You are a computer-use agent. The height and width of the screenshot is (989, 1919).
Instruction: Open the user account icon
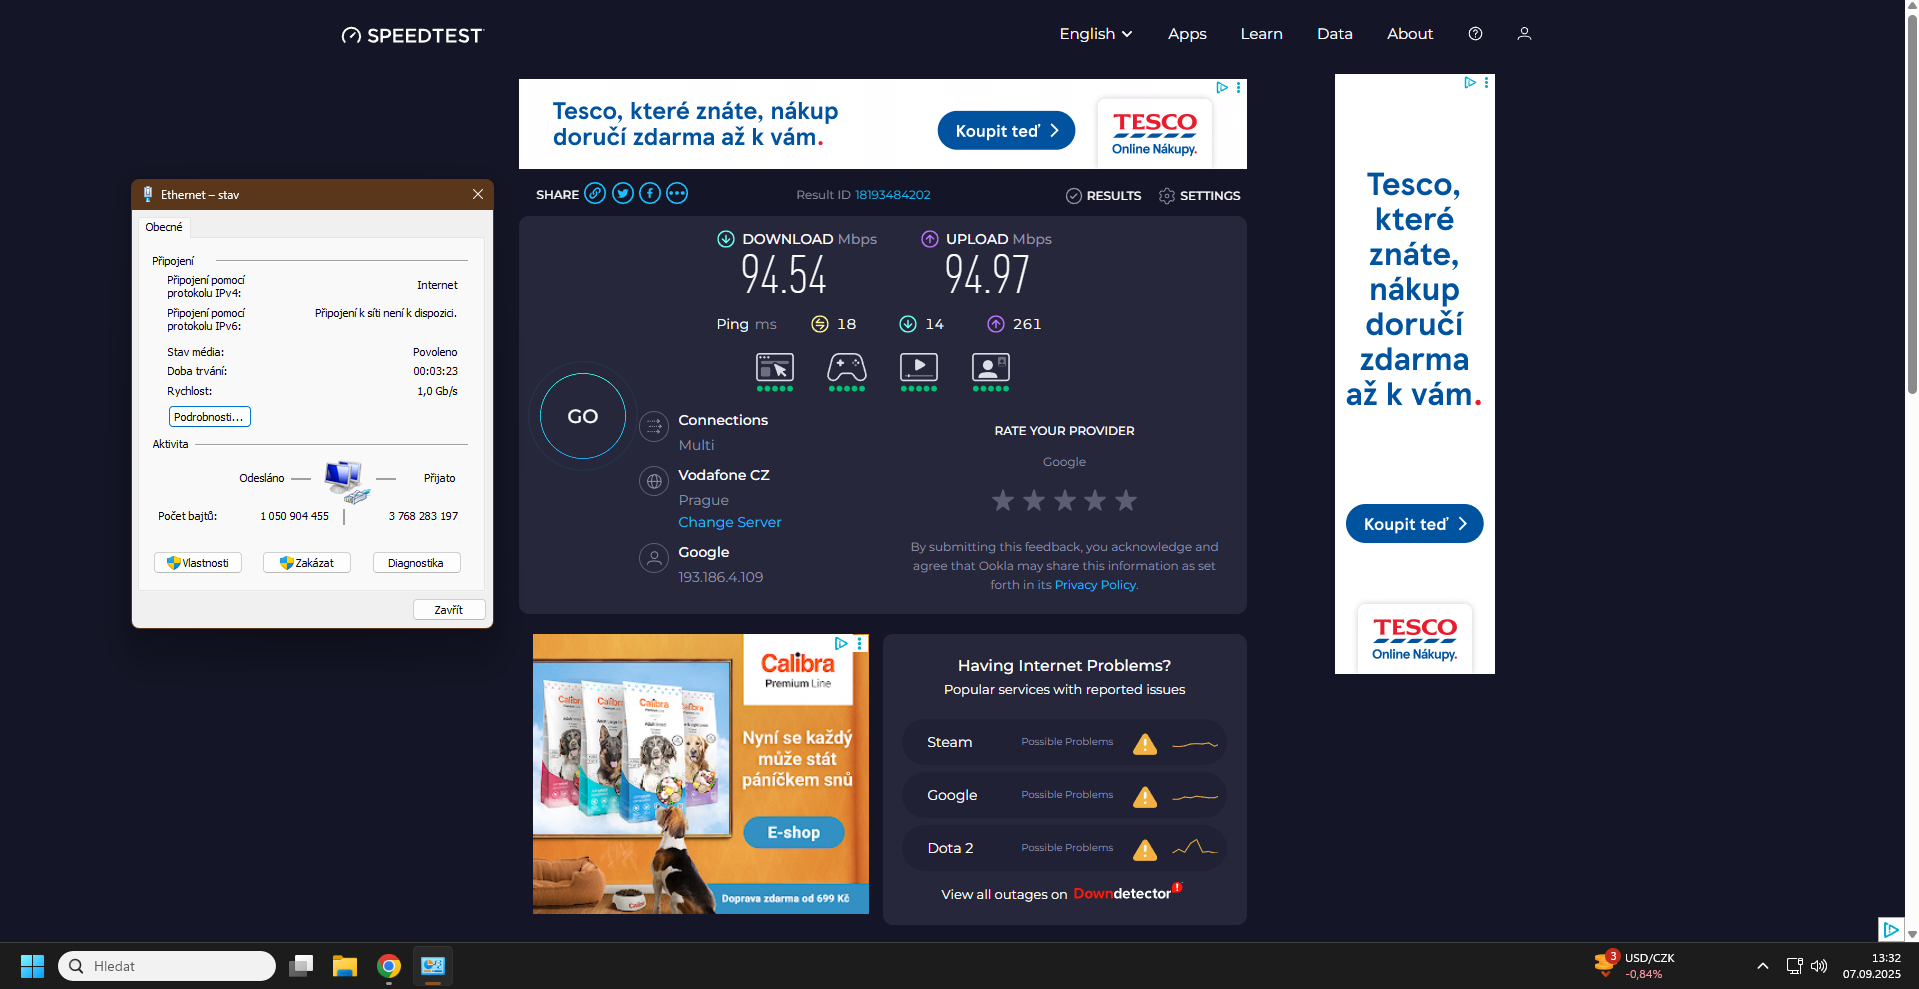coord(1524,33)
